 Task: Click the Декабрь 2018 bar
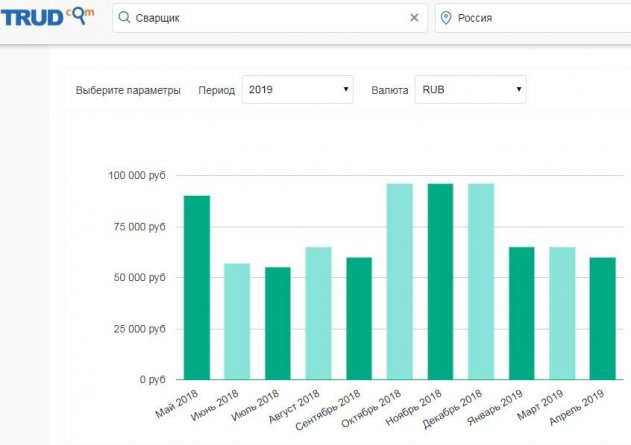(x=481, y=282)
